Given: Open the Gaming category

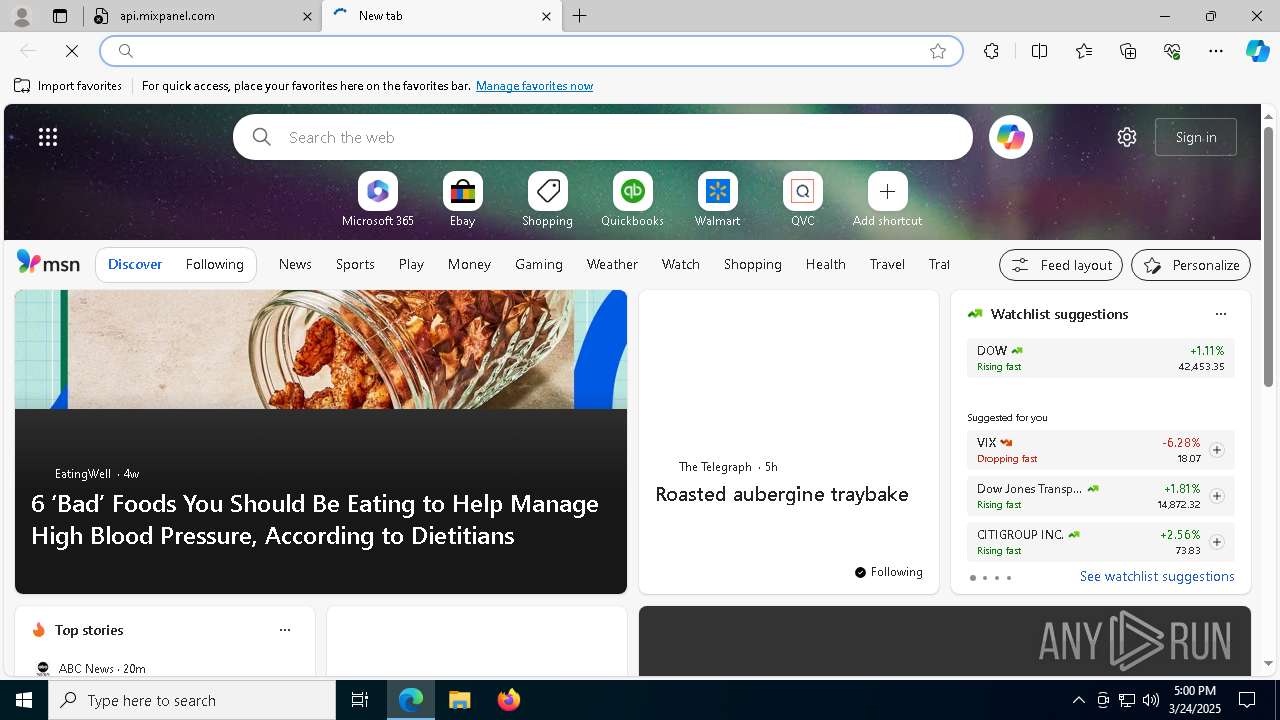Looking at the screenshot, I should pos(539,265).
